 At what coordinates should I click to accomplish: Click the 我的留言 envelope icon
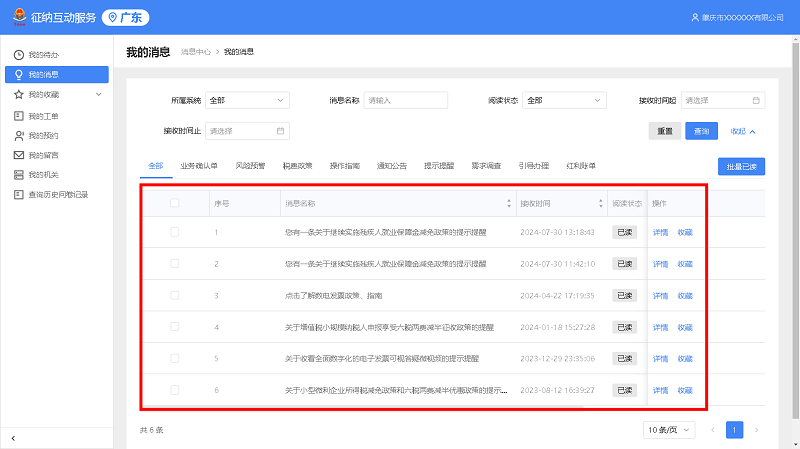pos(18,155)
